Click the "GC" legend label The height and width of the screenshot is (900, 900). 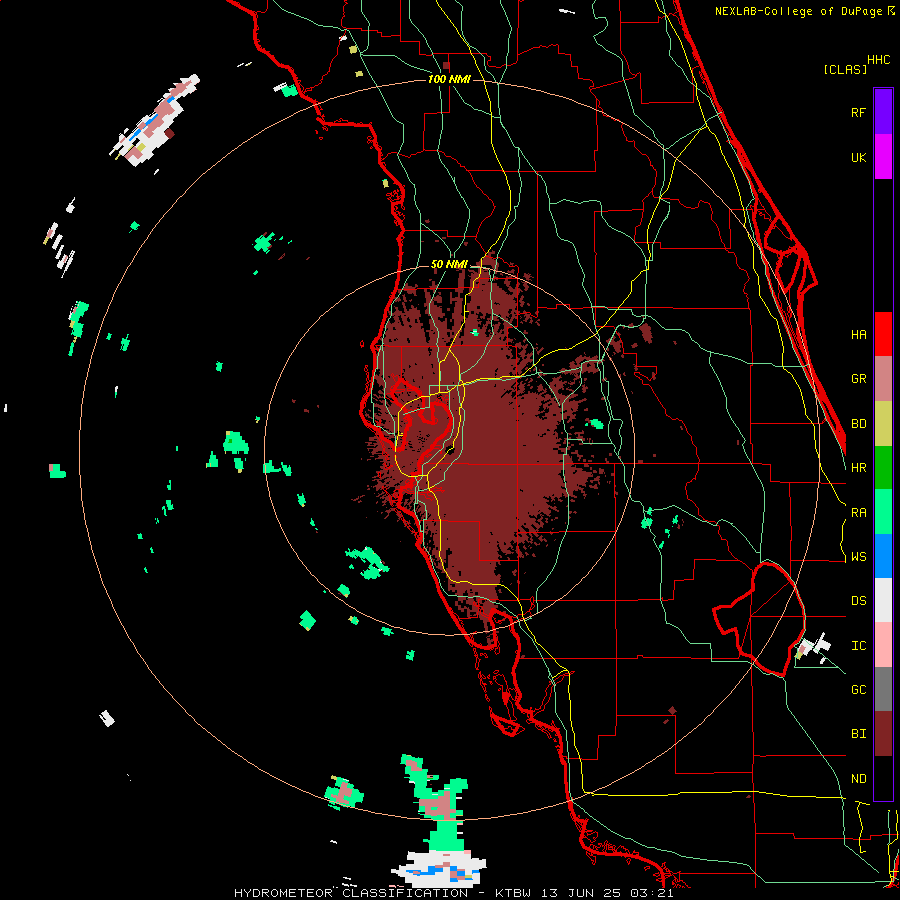[858, 690]
